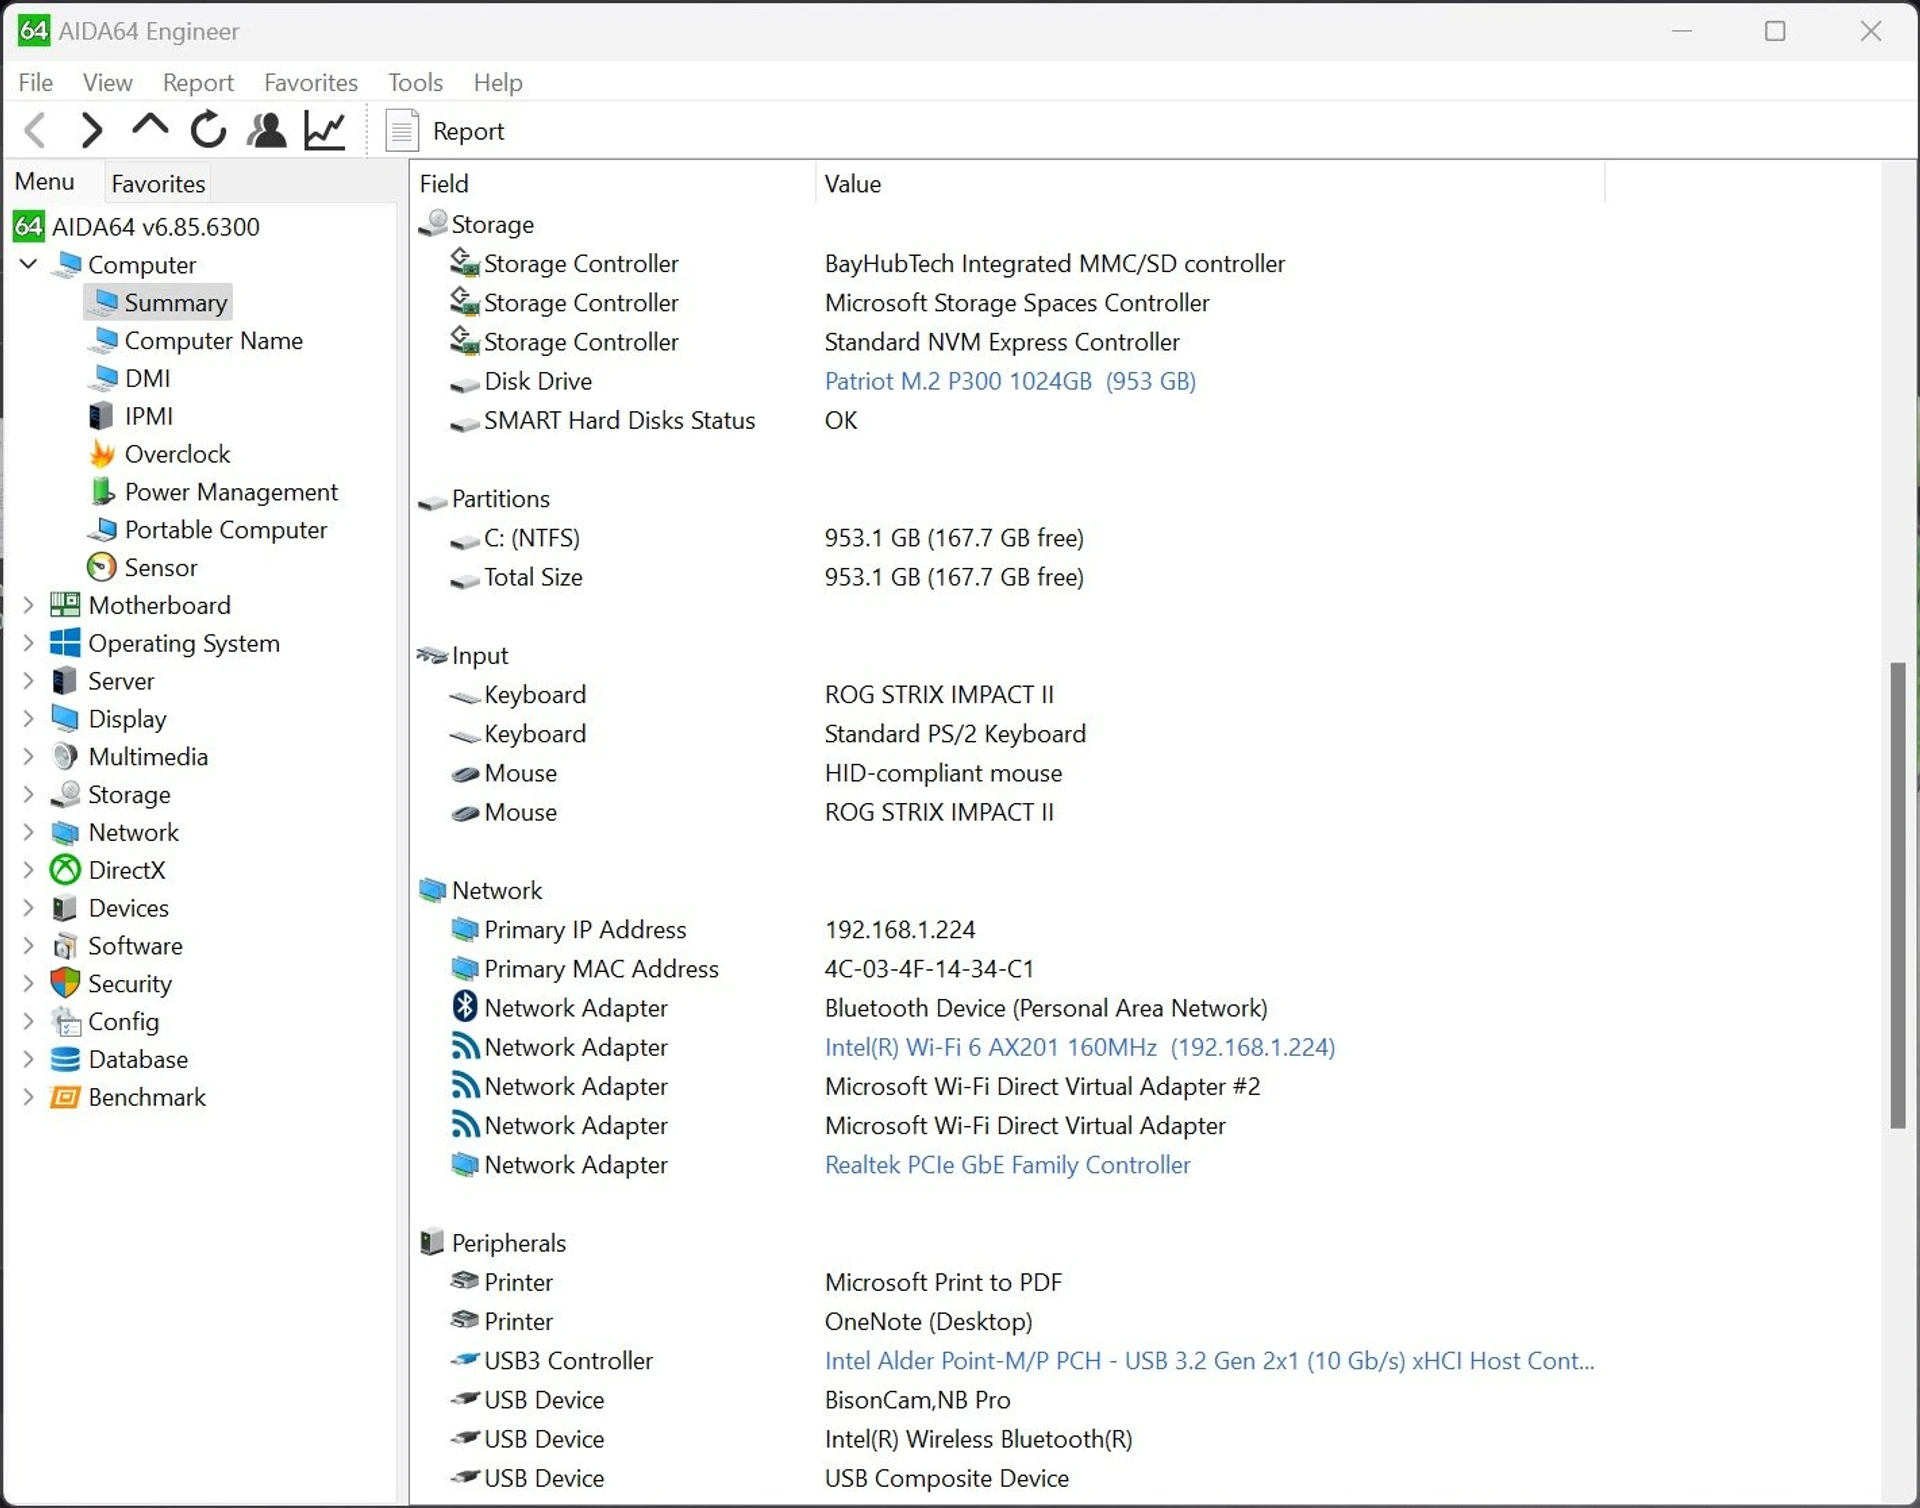This screenshot has width=1920, height=1508.
Task: Click the Benchmark icon in the tree
Action: [65, 1097]
